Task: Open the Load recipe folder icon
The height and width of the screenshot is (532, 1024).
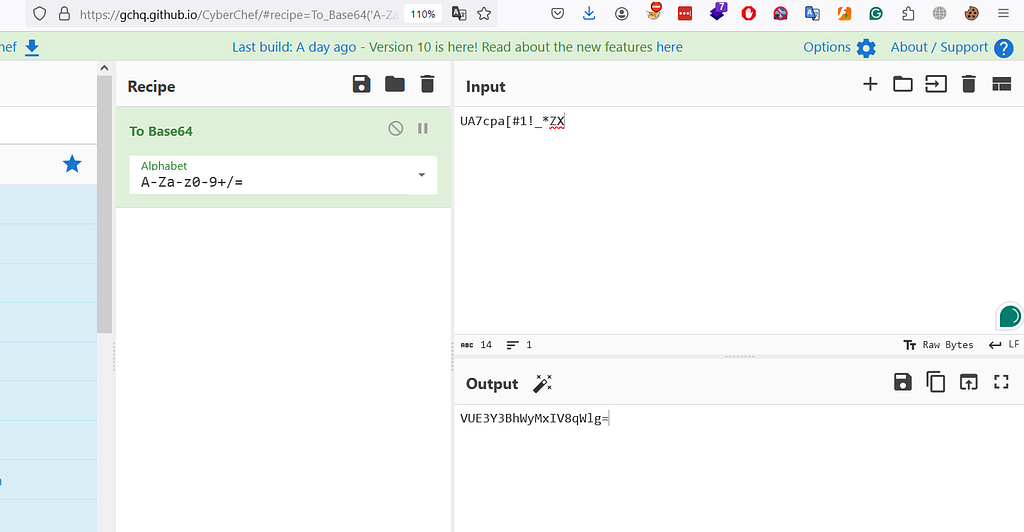Action: pyautogui.click(x=394, y=84)
